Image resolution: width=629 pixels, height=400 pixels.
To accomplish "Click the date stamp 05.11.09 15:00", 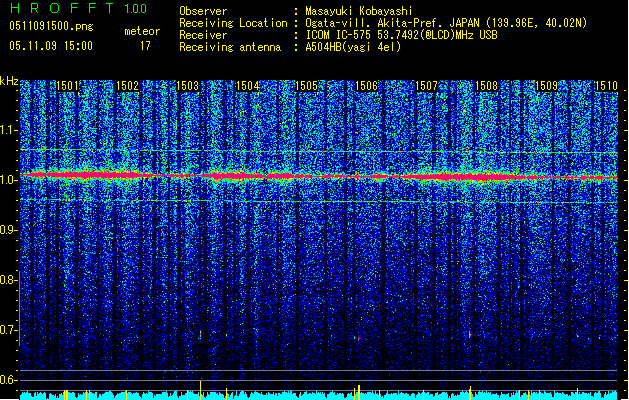I will 51,46.
